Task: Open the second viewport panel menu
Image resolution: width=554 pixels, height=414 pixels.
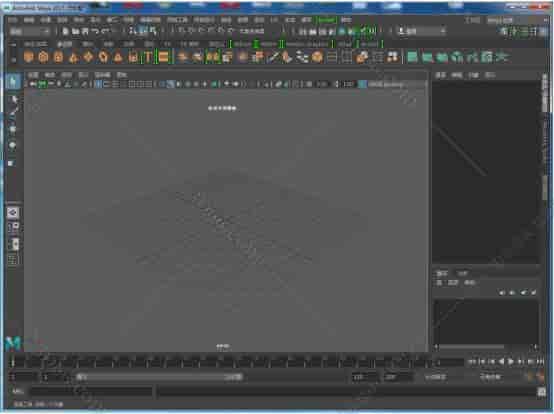Action: point(50,75)
